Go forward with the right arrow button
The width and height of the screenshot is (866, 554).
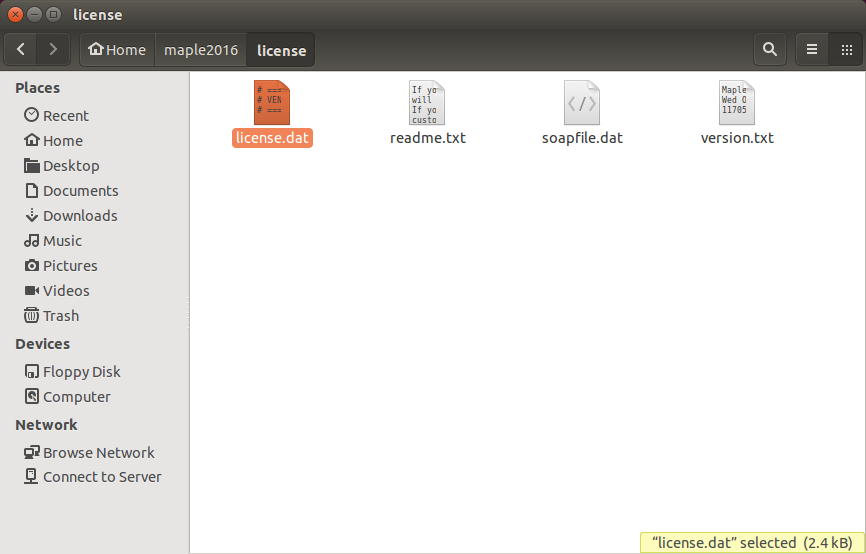pyautogui.click(x=53, y=50)
